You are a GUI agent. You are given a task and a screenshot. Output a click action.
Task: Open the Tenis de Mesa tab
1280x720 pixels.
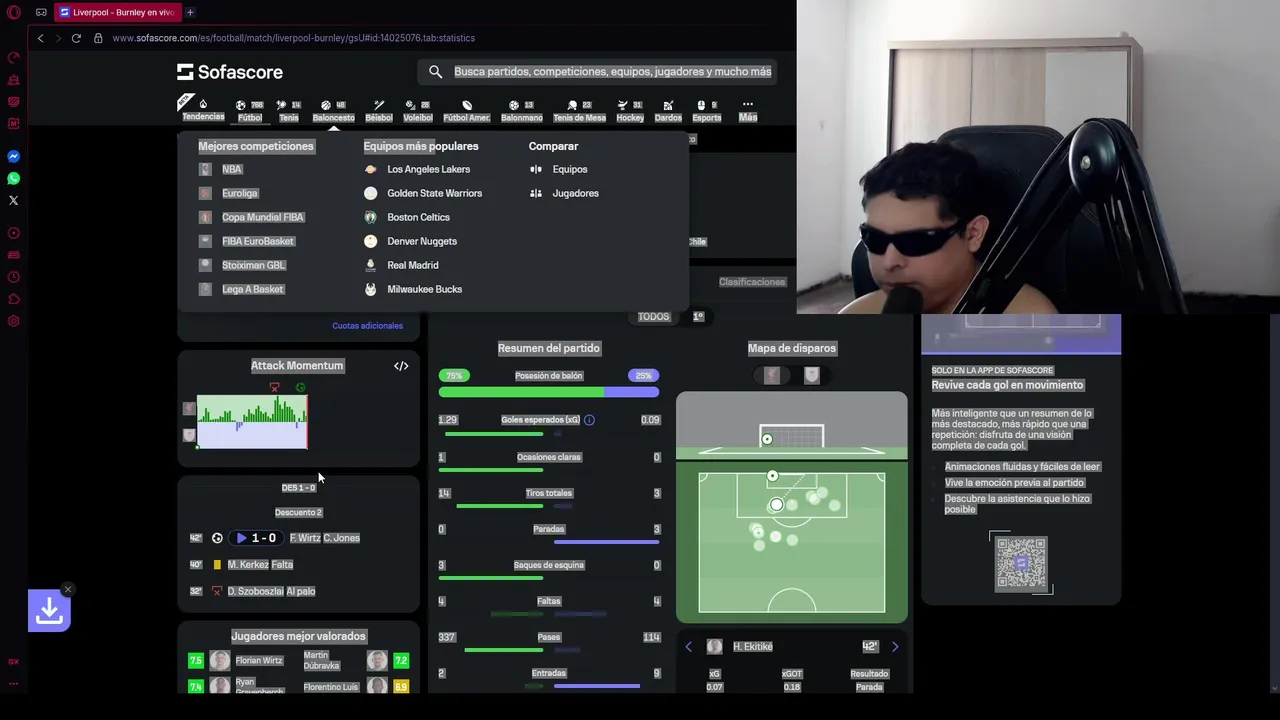(580, 111)
